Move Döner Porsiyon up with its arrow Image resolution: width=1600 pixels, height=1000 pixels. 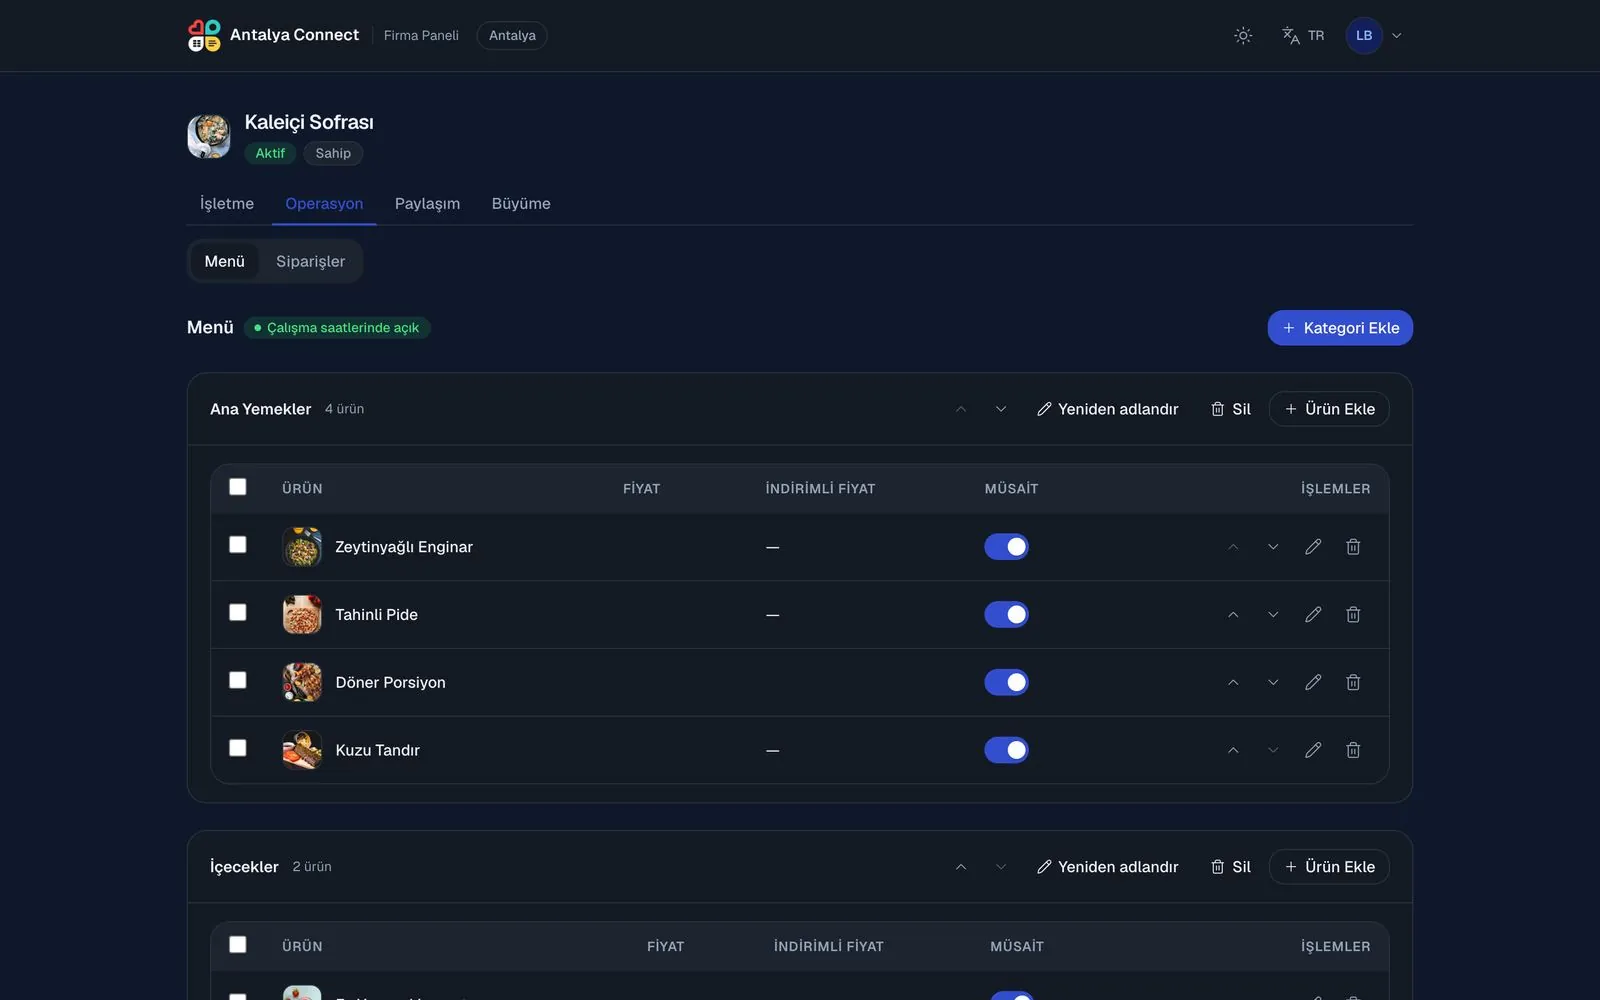[x=1233, y=683]
